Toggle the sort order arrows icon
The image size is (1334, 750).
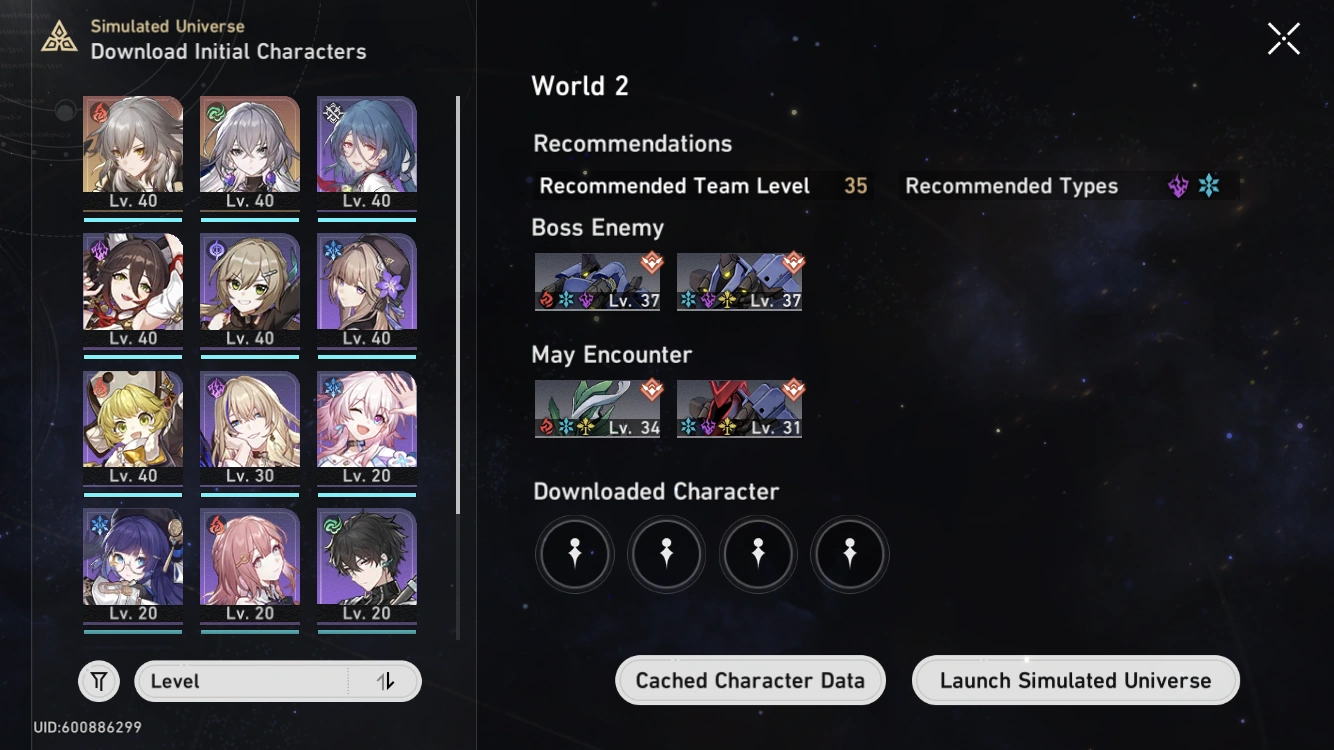(x=385, y=681)
